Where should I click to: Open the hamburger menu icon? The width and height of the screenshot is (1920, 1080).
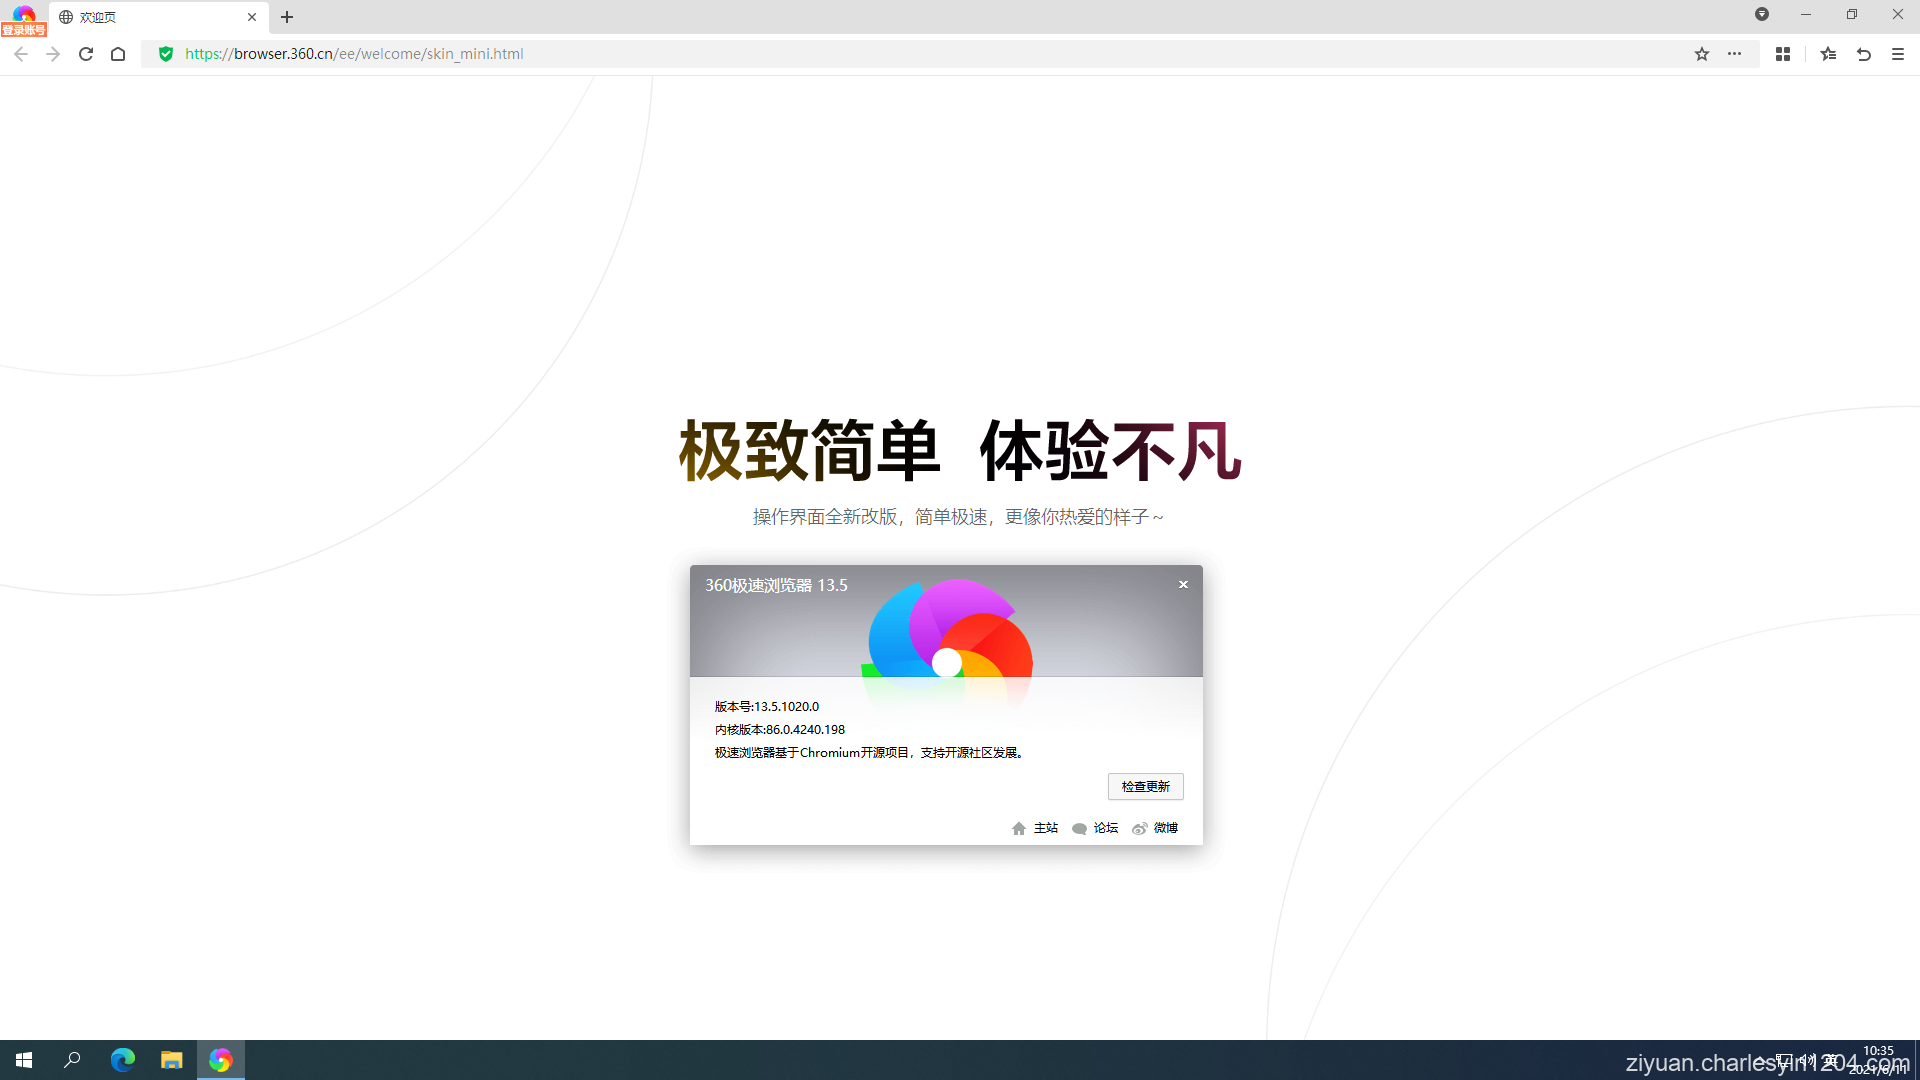(1898, 54)
